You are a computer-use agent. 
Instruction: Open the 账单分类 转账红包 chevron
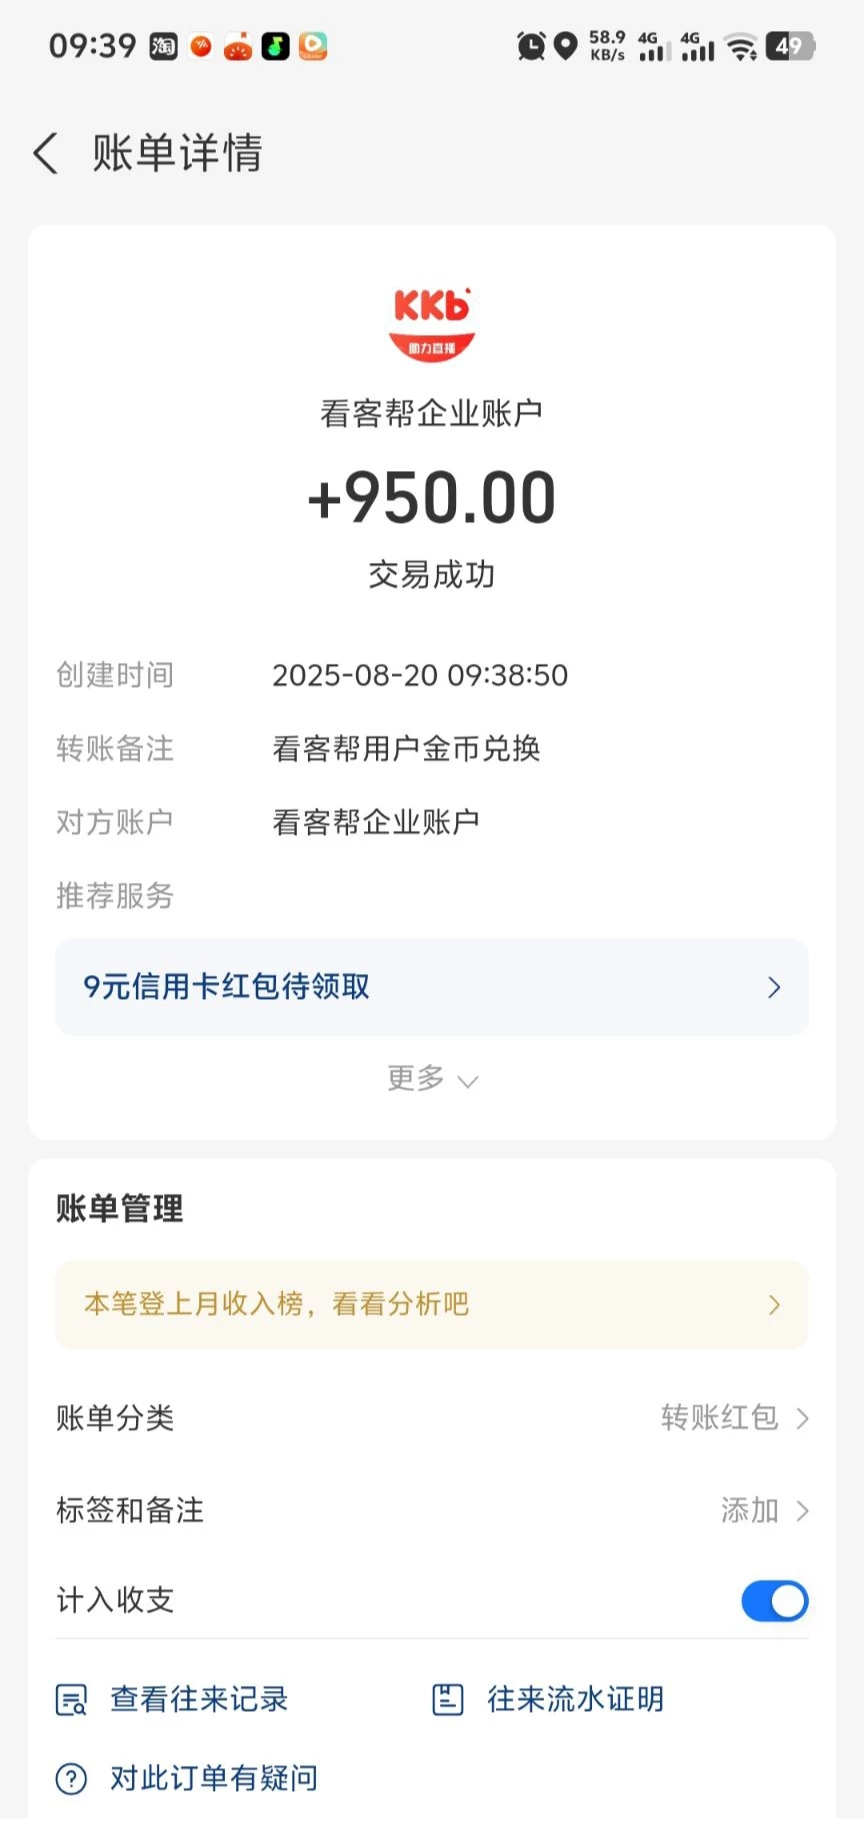click(802, 1418)
